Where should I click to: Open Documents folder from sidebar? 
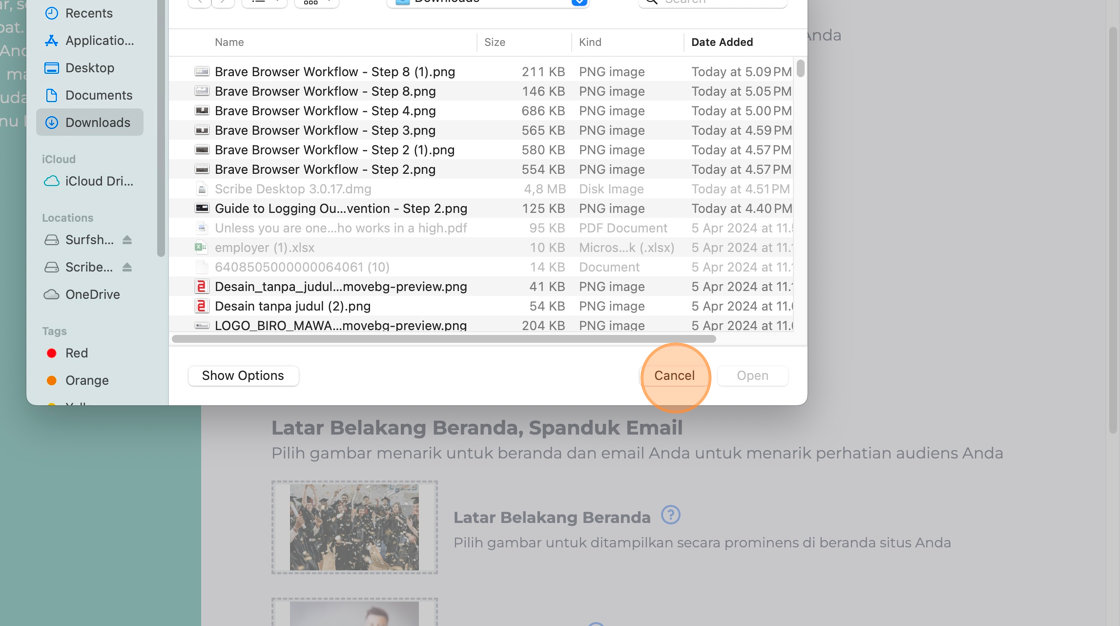(x=89, y=95)
